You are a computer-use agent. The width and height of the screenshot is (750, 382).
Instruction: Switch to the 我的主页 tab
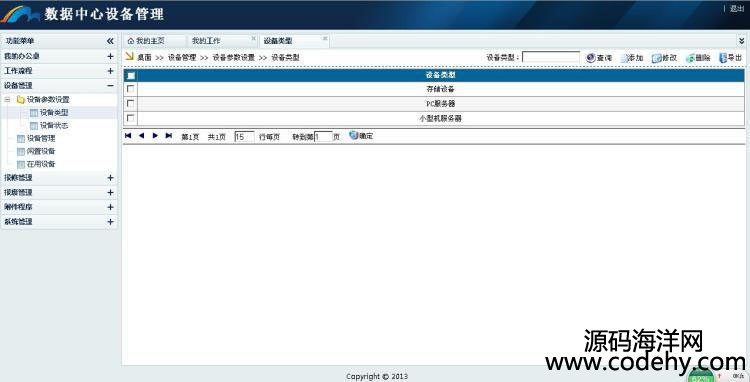pos(154,41)
